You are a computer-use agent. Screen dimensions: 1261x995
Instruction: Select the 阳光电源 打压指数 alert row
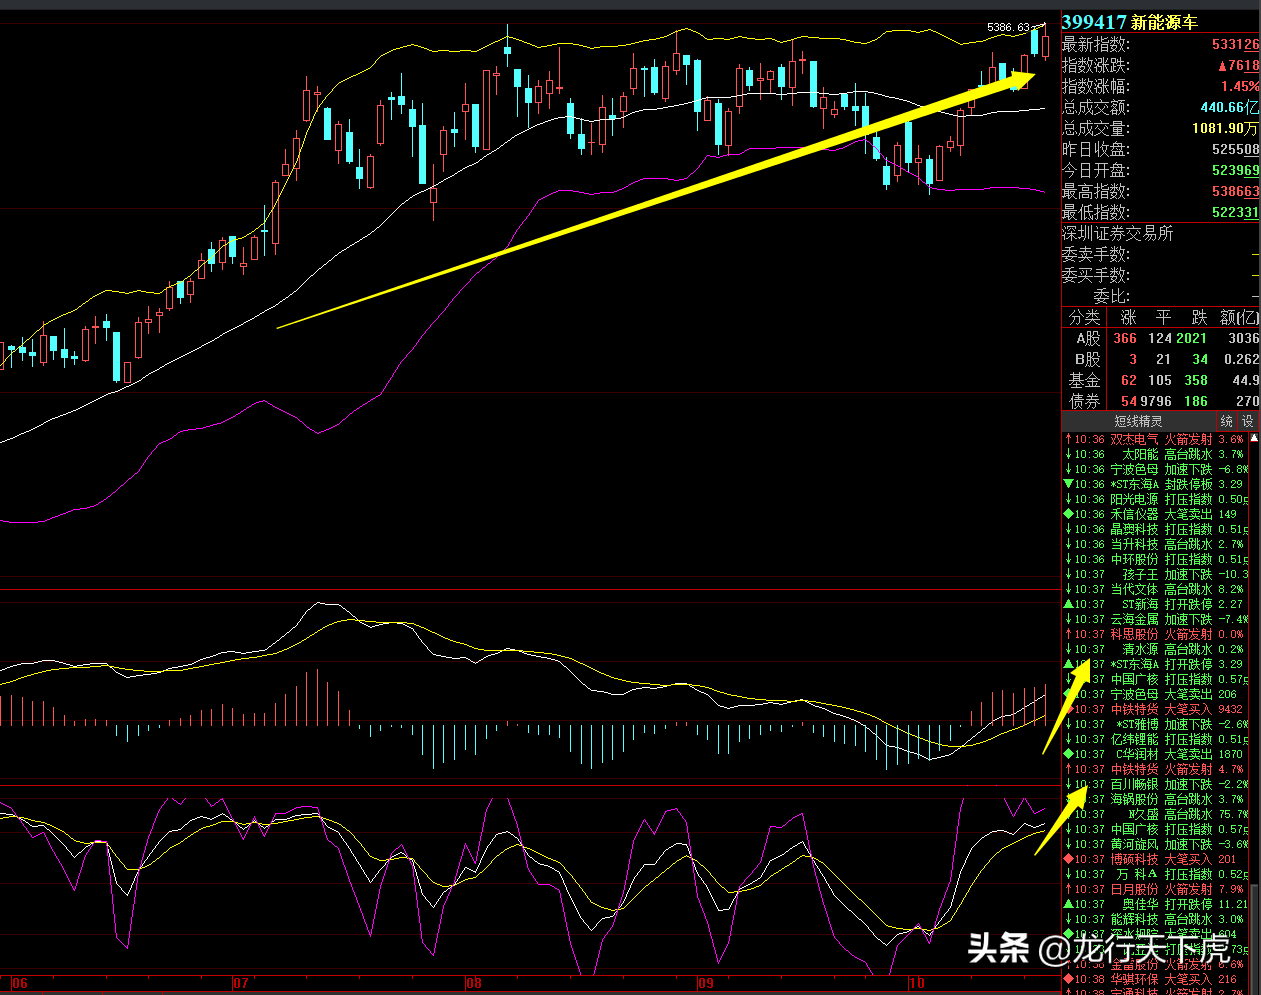(x=1155, y=499)
